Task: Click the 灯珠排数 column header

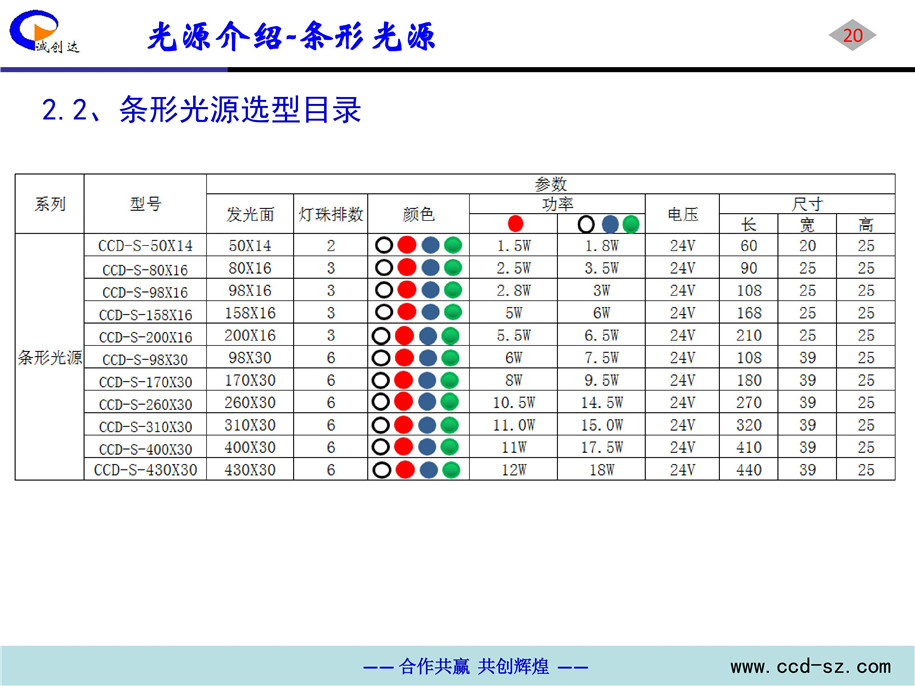Action: tap(331, 214)
